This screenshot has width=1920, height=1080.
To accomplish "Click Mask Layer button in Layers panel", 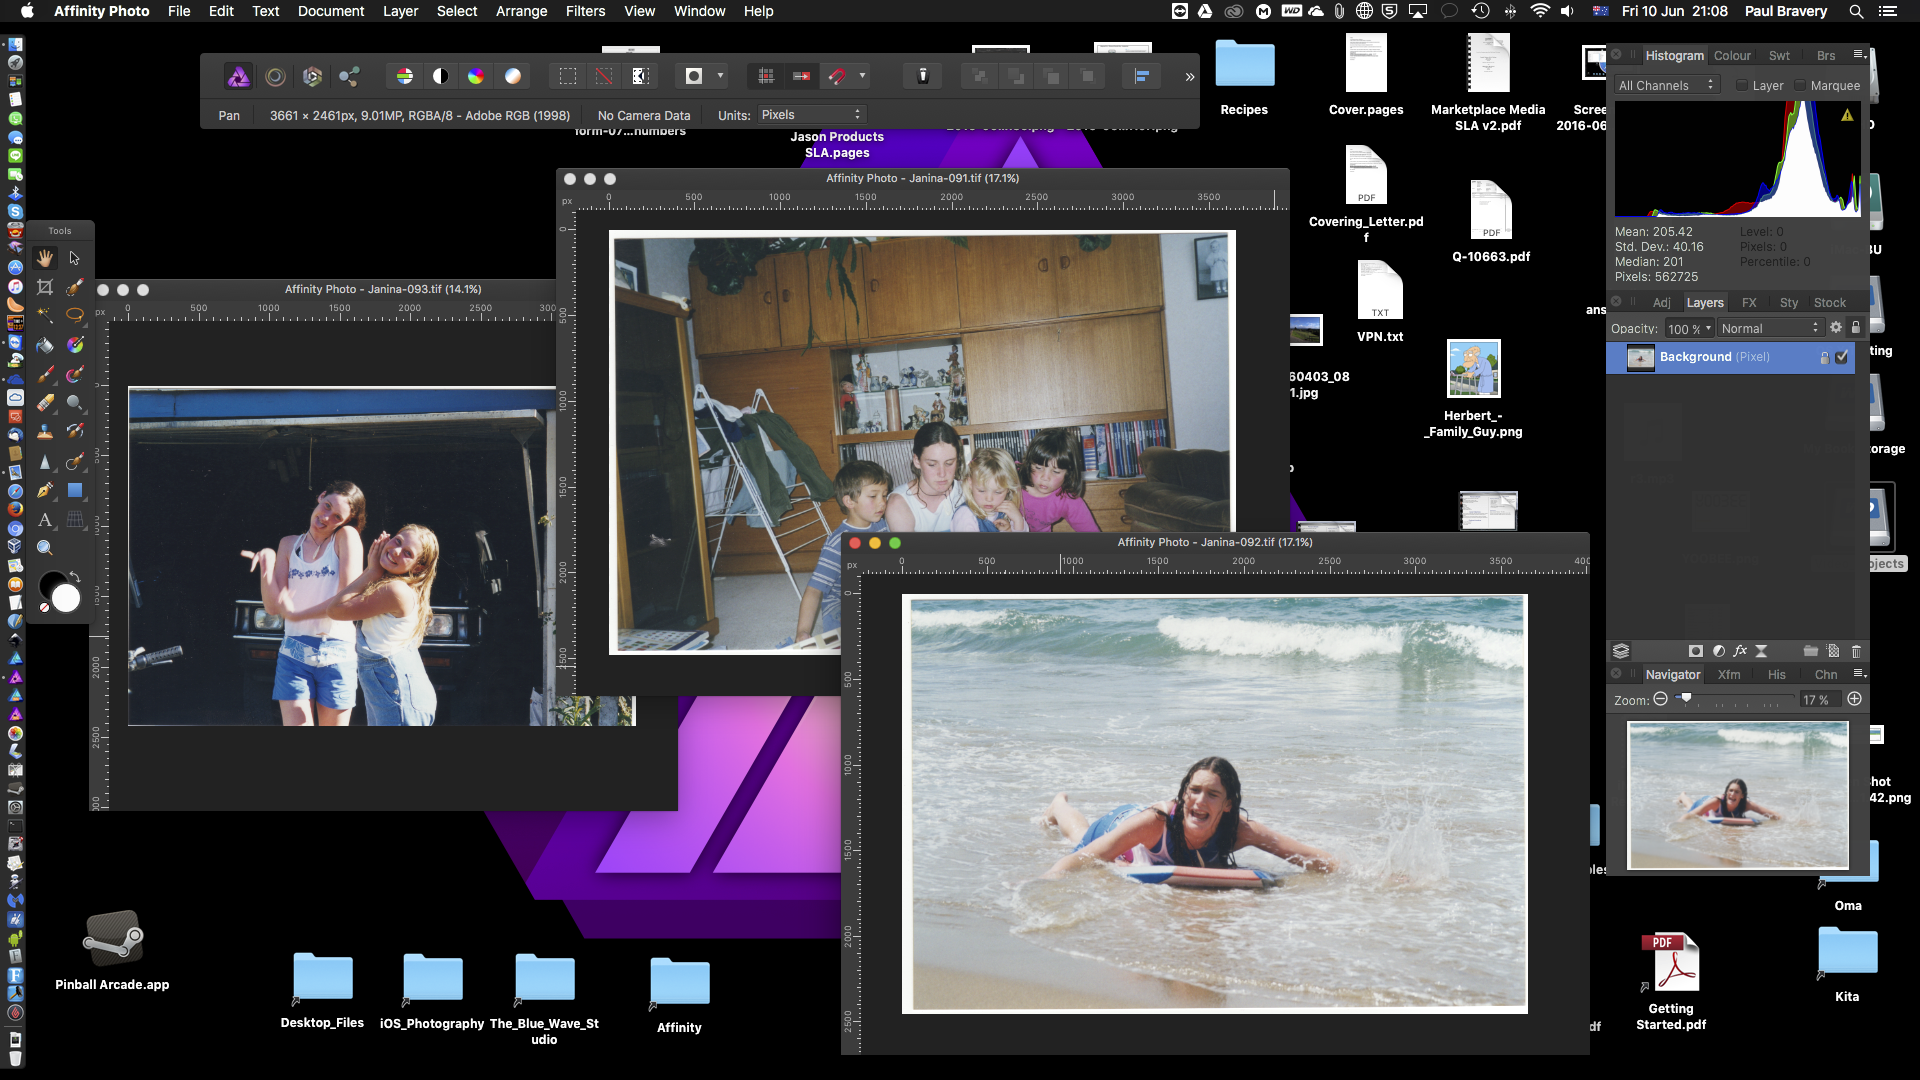I will (x=1695, y=651).
